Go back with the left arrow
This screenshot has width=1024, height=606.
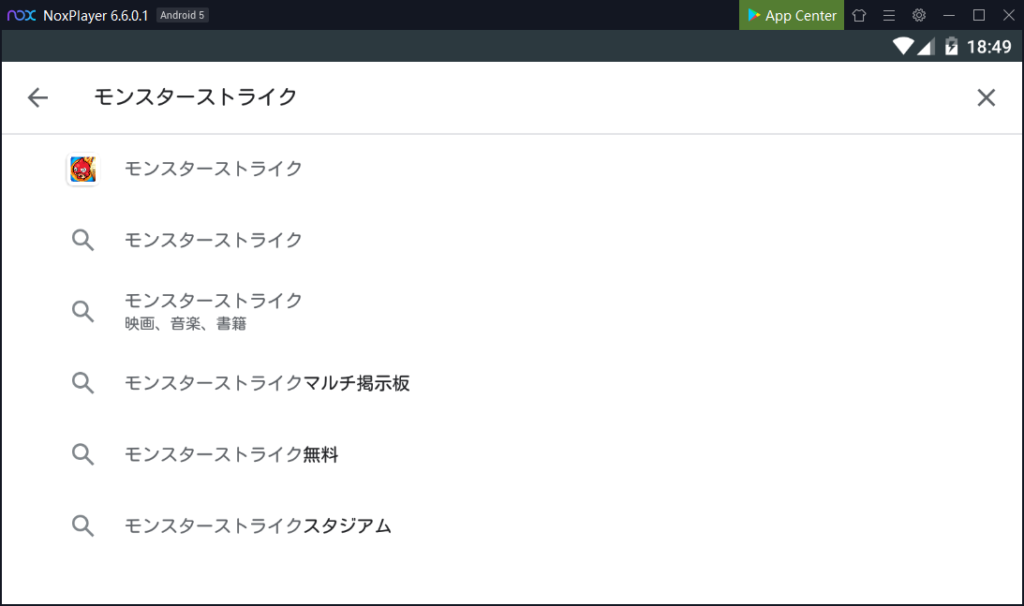tap(38, 98)
